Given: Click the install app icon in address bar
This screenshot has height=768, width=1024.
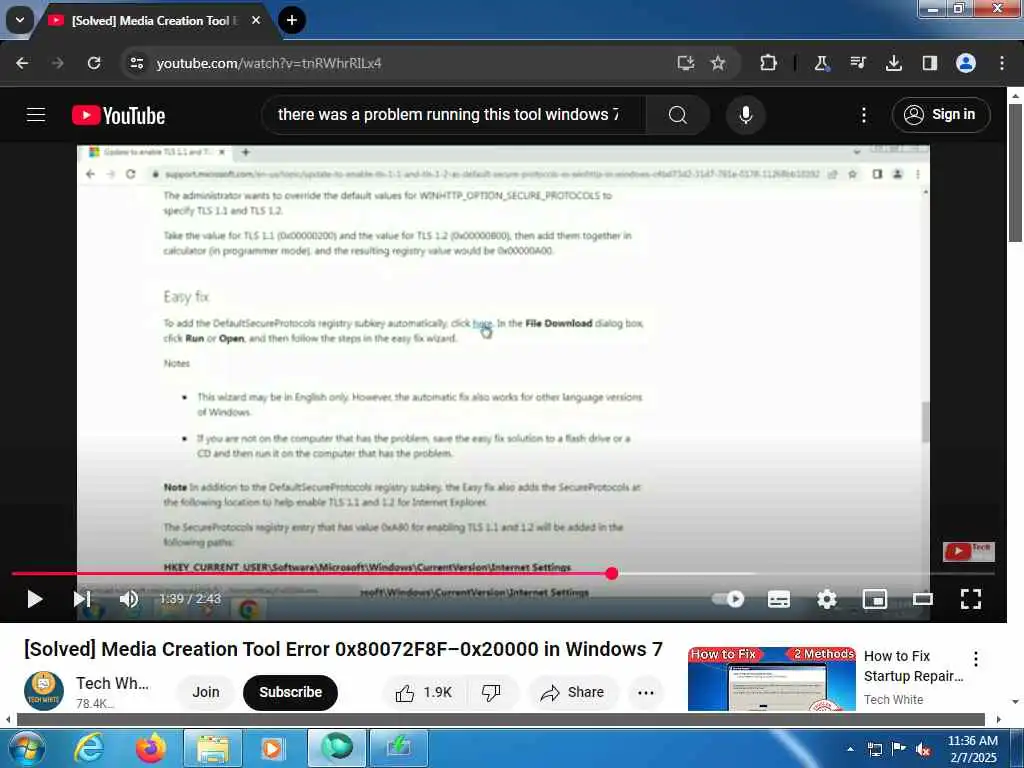Looking at the screenshot, I should point(685,63).
